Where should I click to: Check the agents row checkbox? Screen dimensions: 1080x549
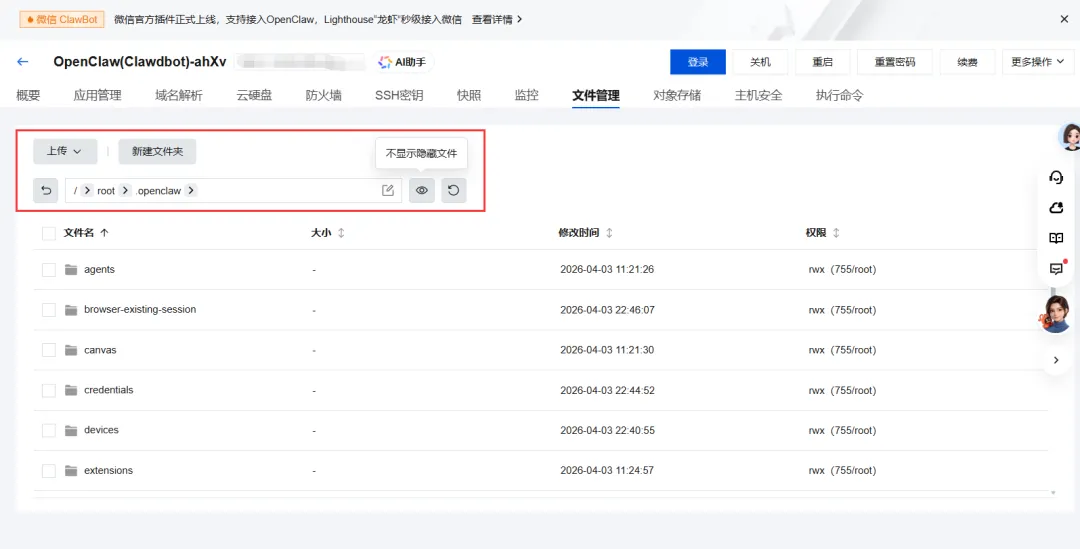tap(49, 270)
